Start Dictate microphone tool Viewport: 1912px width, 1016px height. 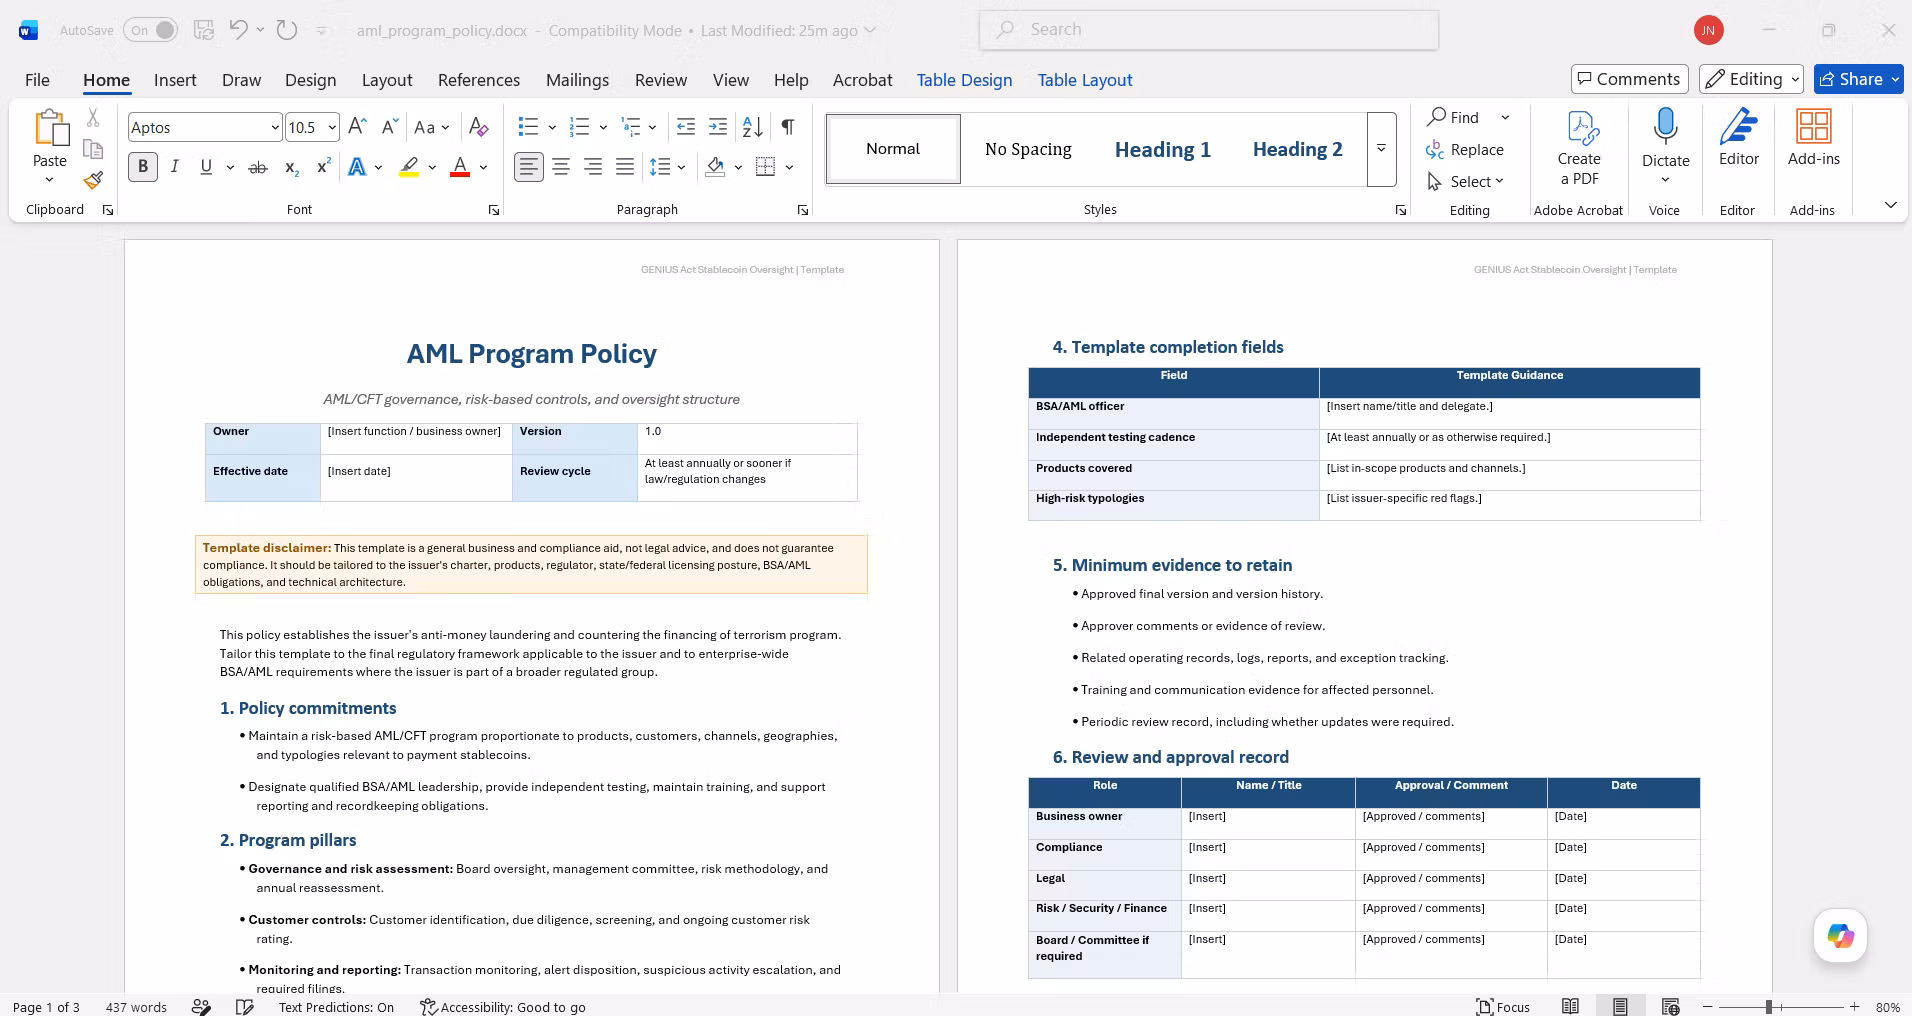pyautogui.click(x=1665, y=145)
